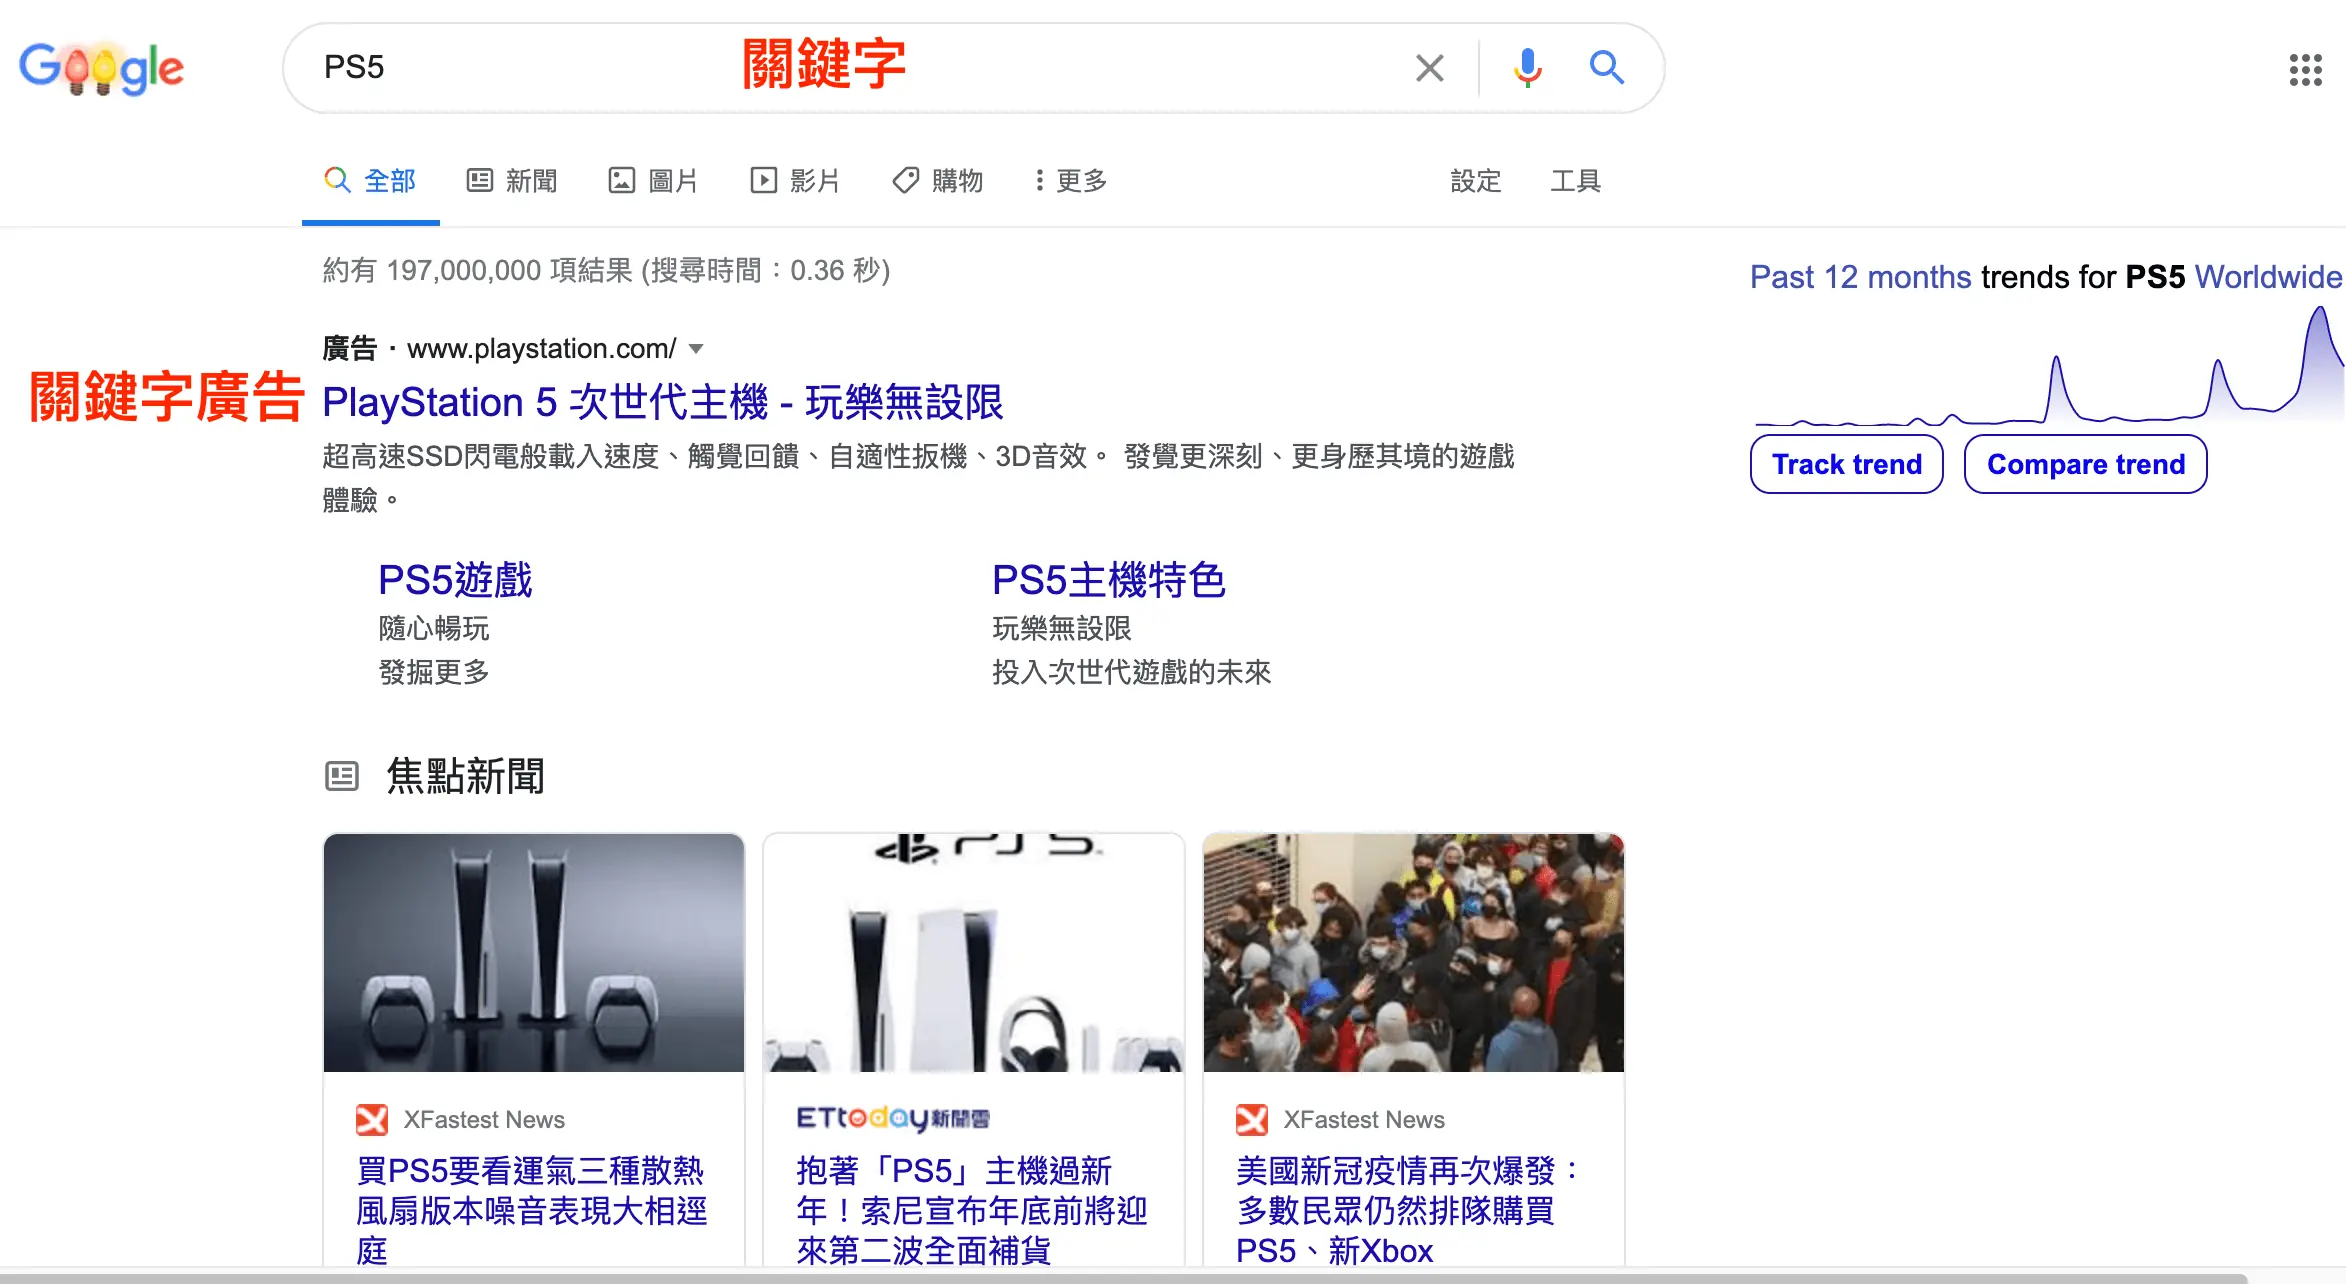
Task: Switch to the 圖片 tab
Action: (x=653, y=181)
